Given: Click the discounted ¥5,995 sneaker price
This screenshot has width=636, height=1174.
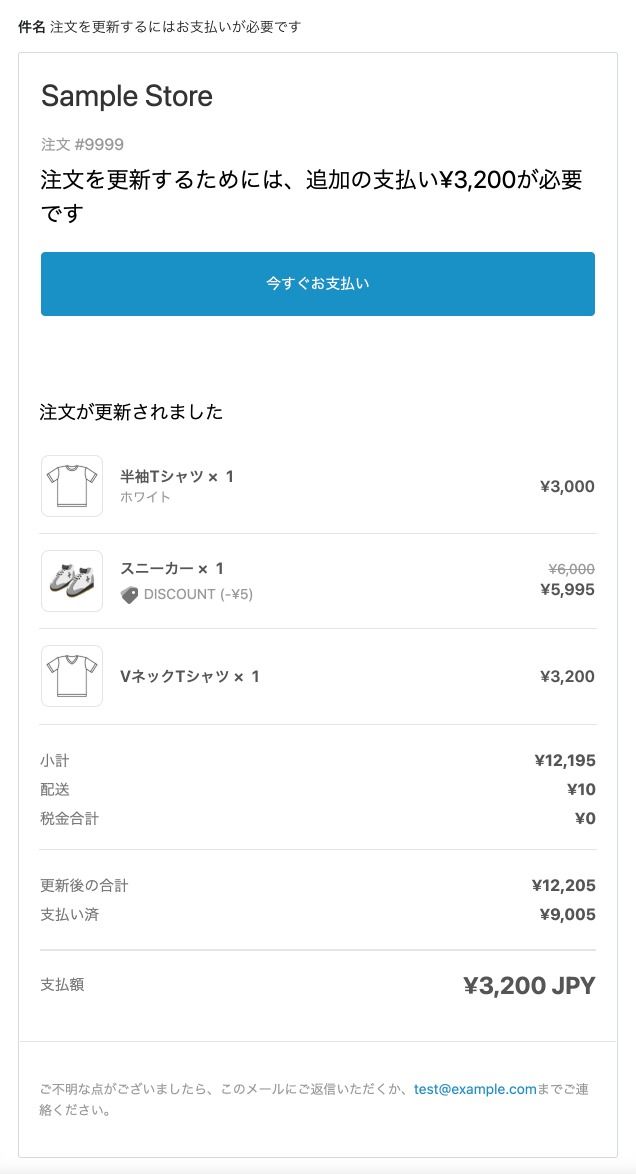Looking at the screenshot, I should [567, 589].
